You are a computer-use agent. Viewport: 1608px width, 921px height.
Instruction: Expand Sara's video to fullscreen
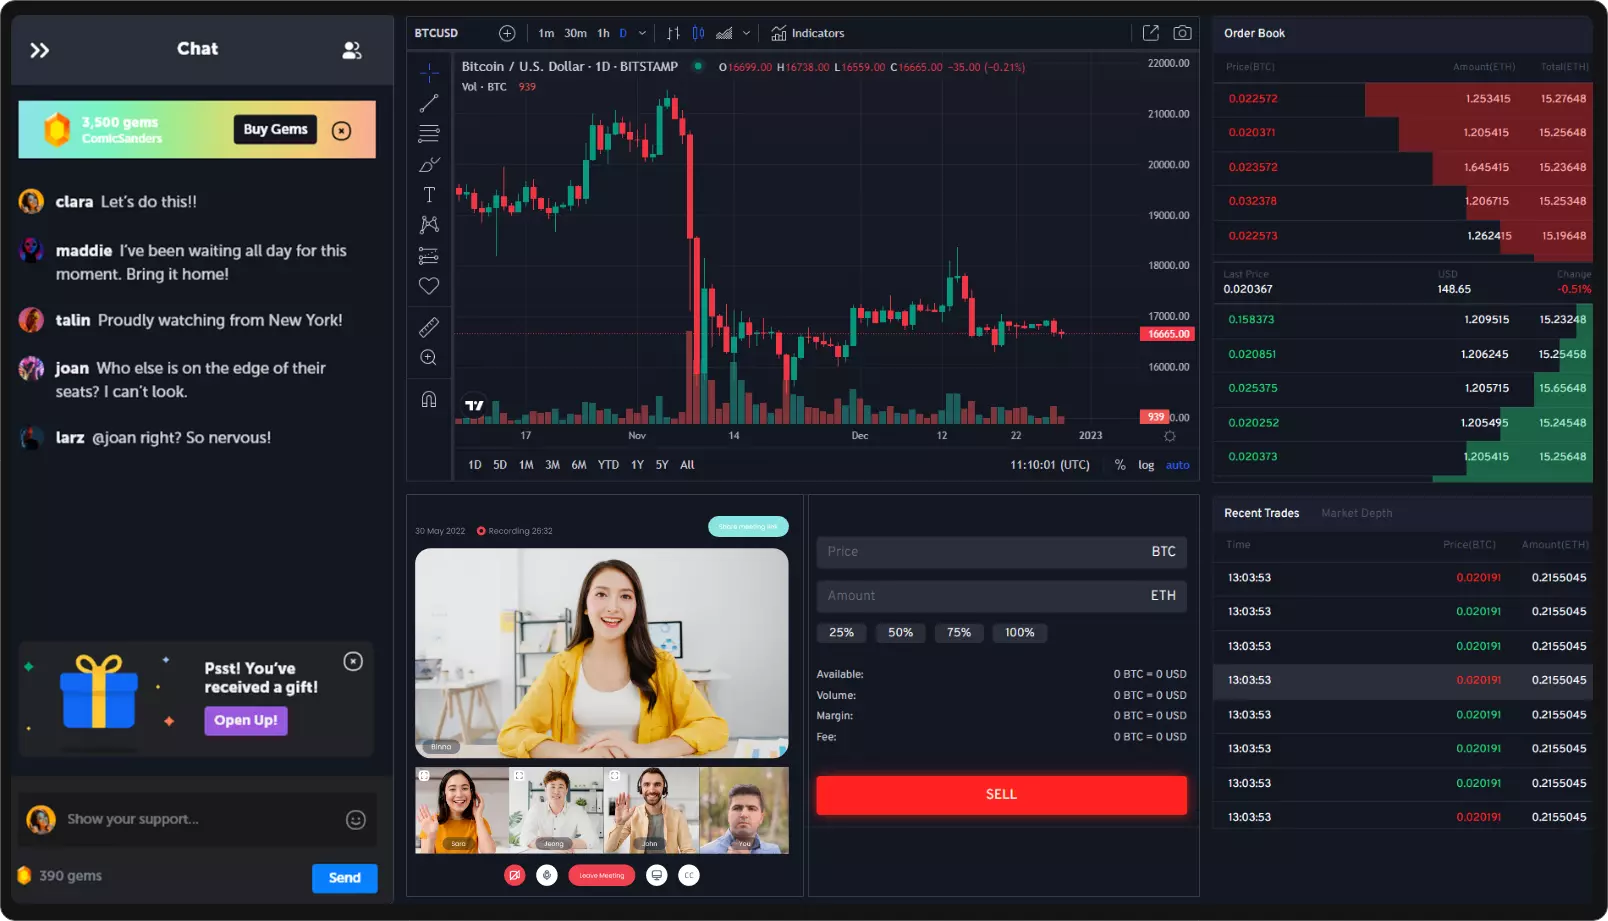[424, 776]
